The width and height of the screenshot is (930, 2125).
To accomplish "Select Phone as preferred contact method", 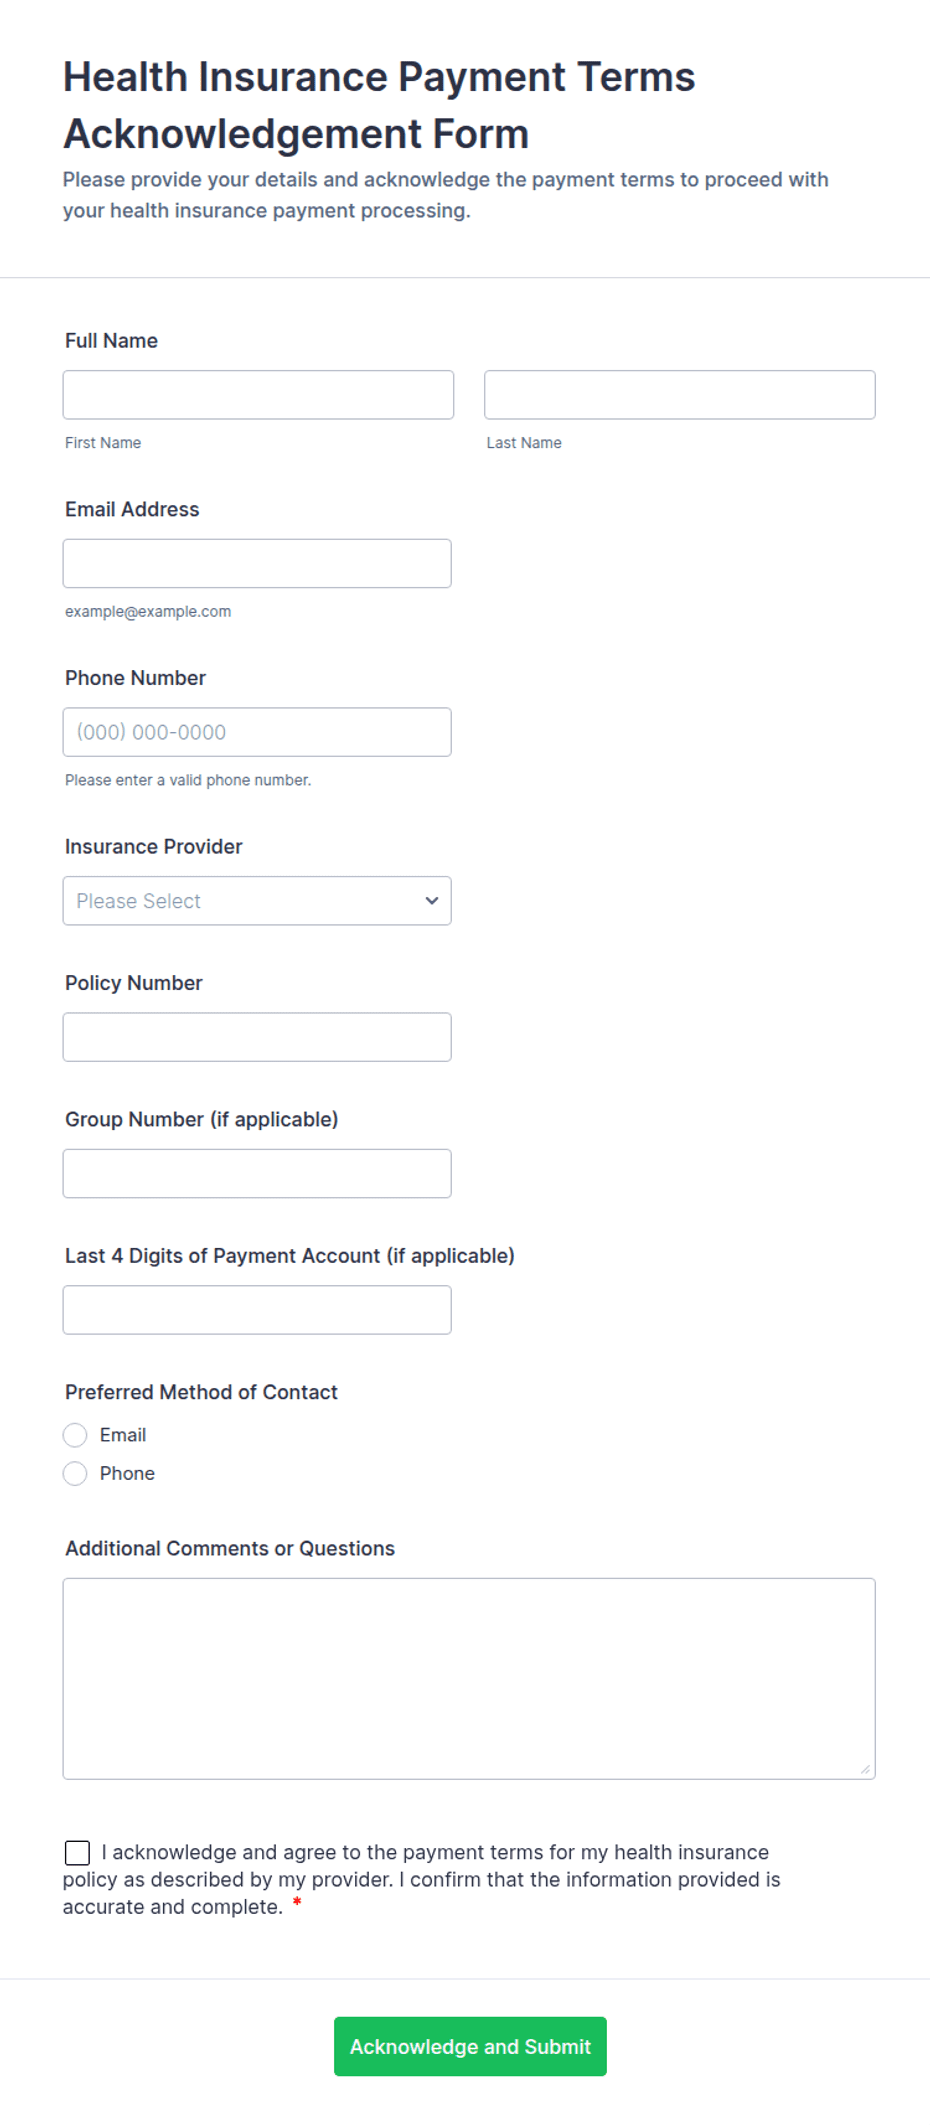I will click(75, 1474).
